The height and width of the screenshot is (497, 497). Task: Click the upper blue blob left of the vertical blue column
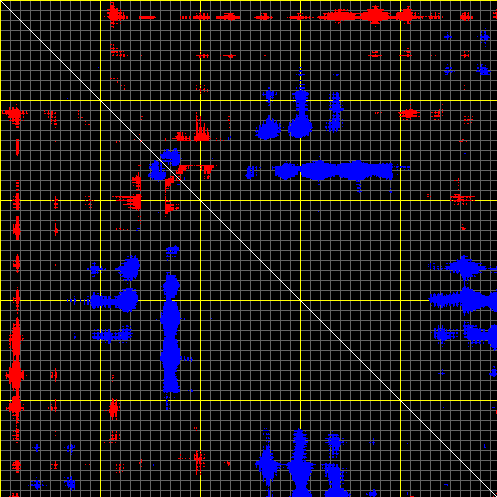(x=129, y=267)
